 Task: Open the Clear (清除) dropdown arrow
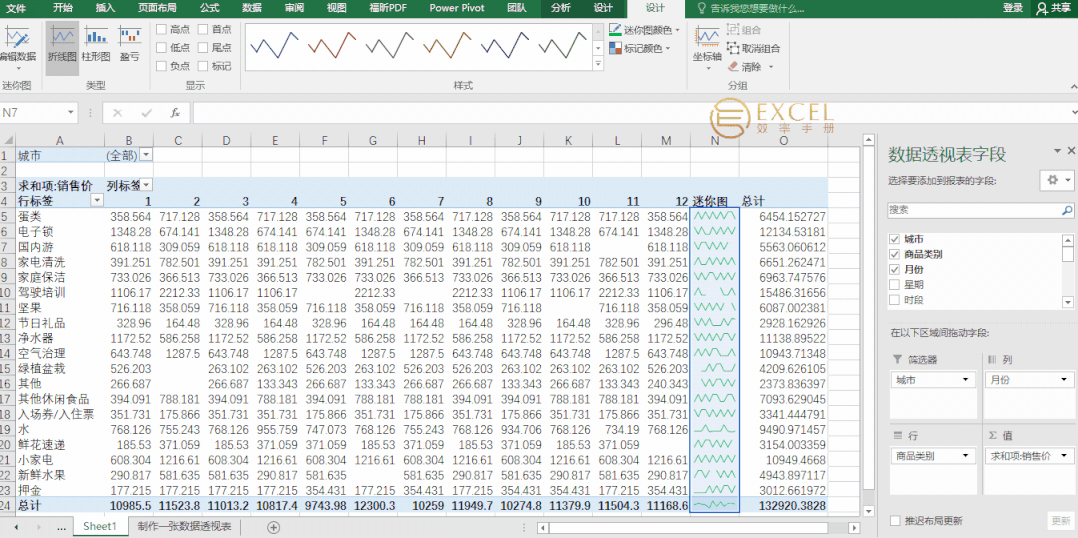[771, 67]
